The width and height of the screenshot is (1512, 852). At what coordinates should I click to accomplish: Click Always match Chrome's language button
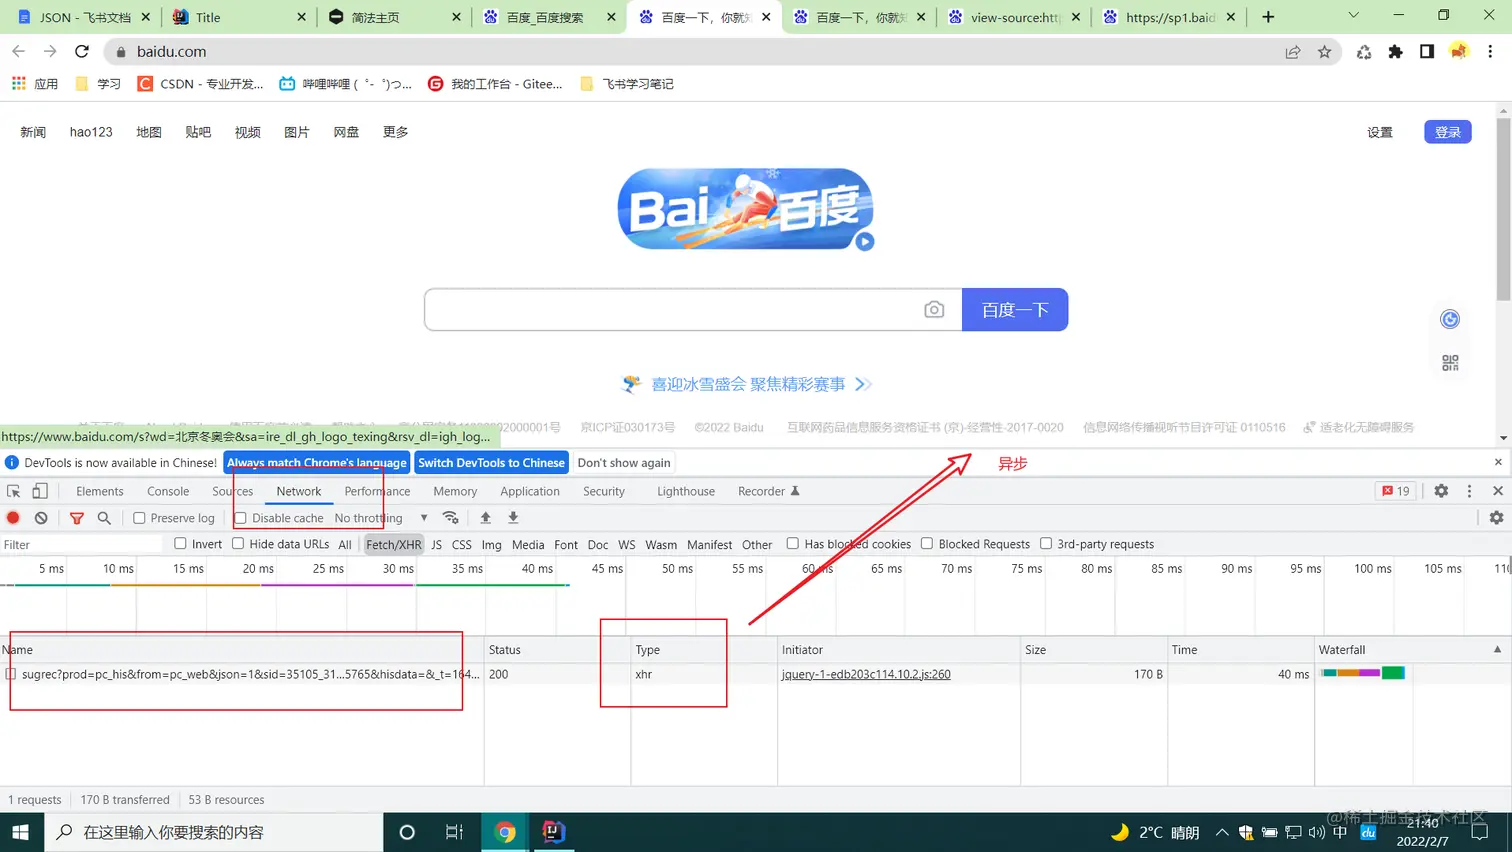click(316, 463)
